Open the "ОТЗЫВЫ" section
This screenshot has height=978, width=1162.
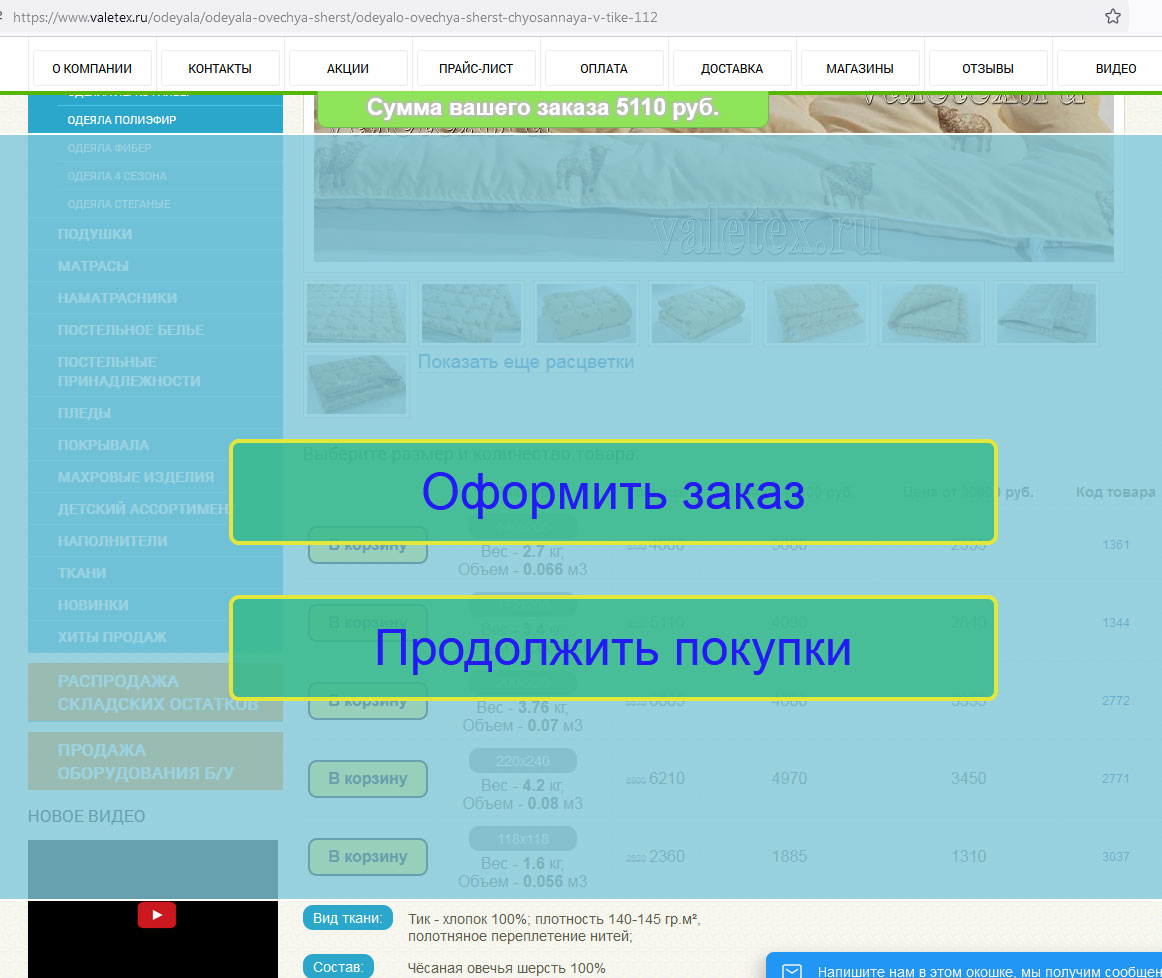tap(986, 67)
